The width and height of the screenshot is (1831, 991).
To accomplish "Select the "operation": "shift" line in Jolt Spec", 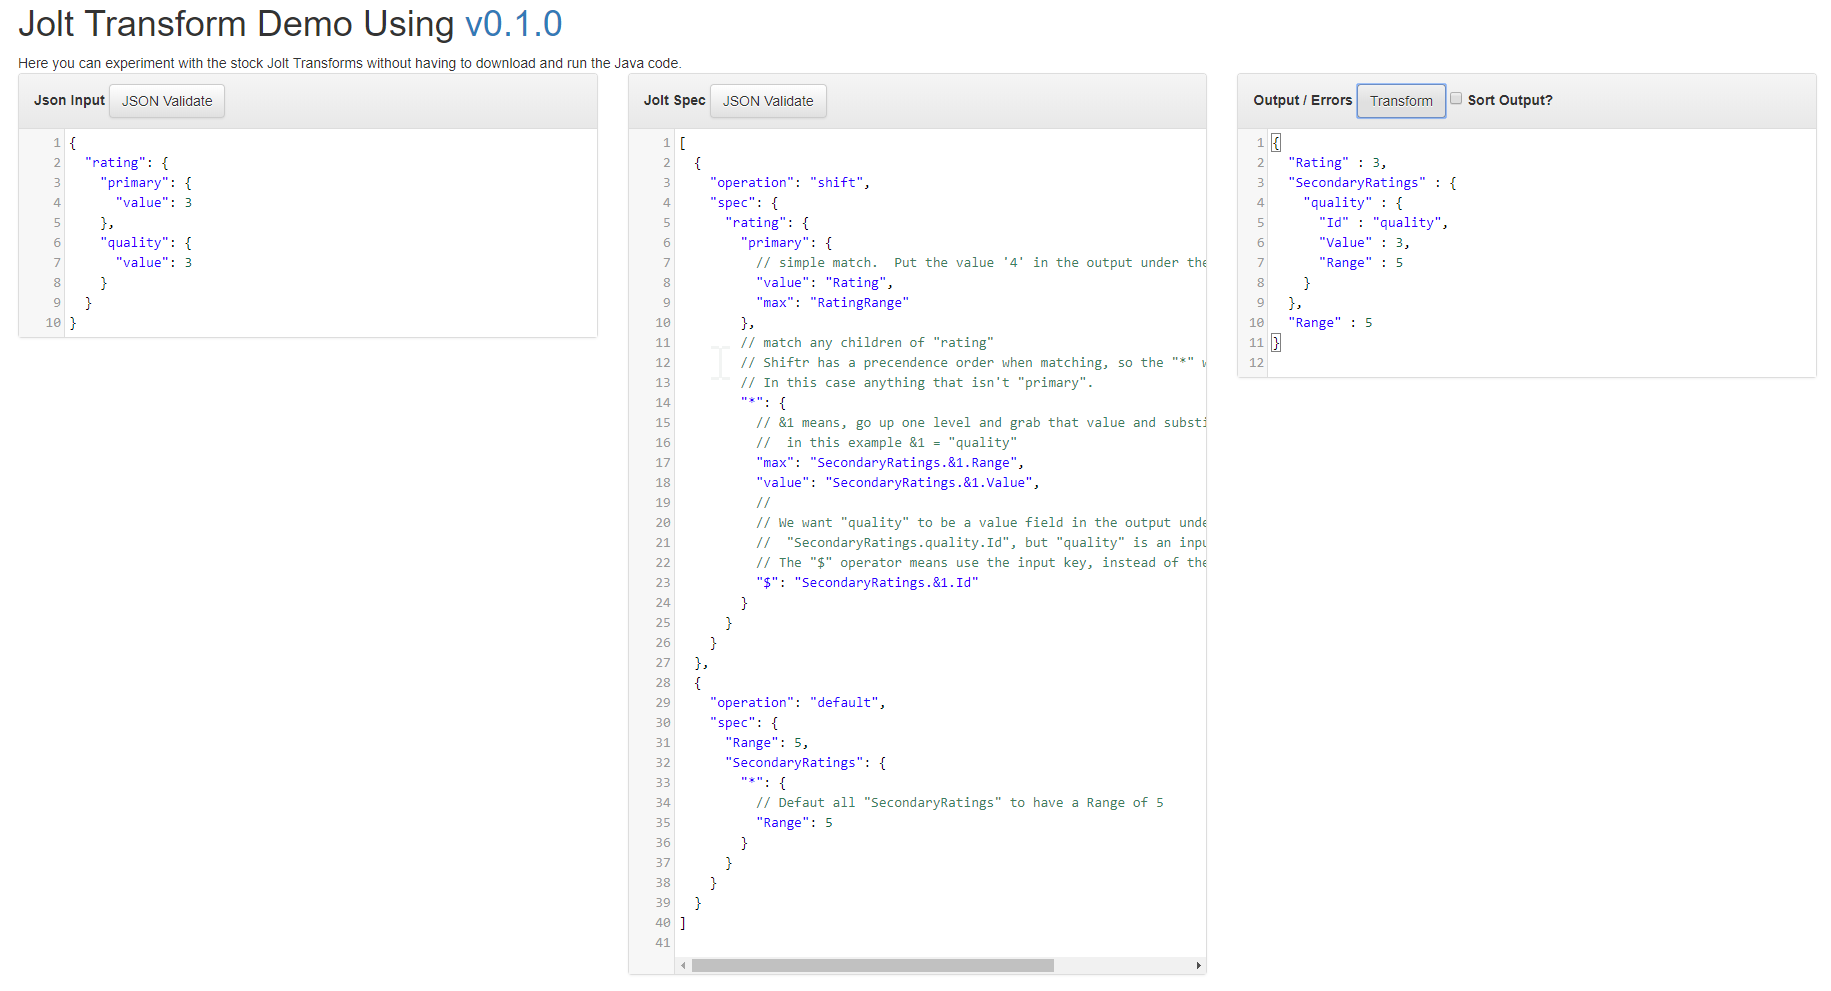I will (x=789, y=182).
